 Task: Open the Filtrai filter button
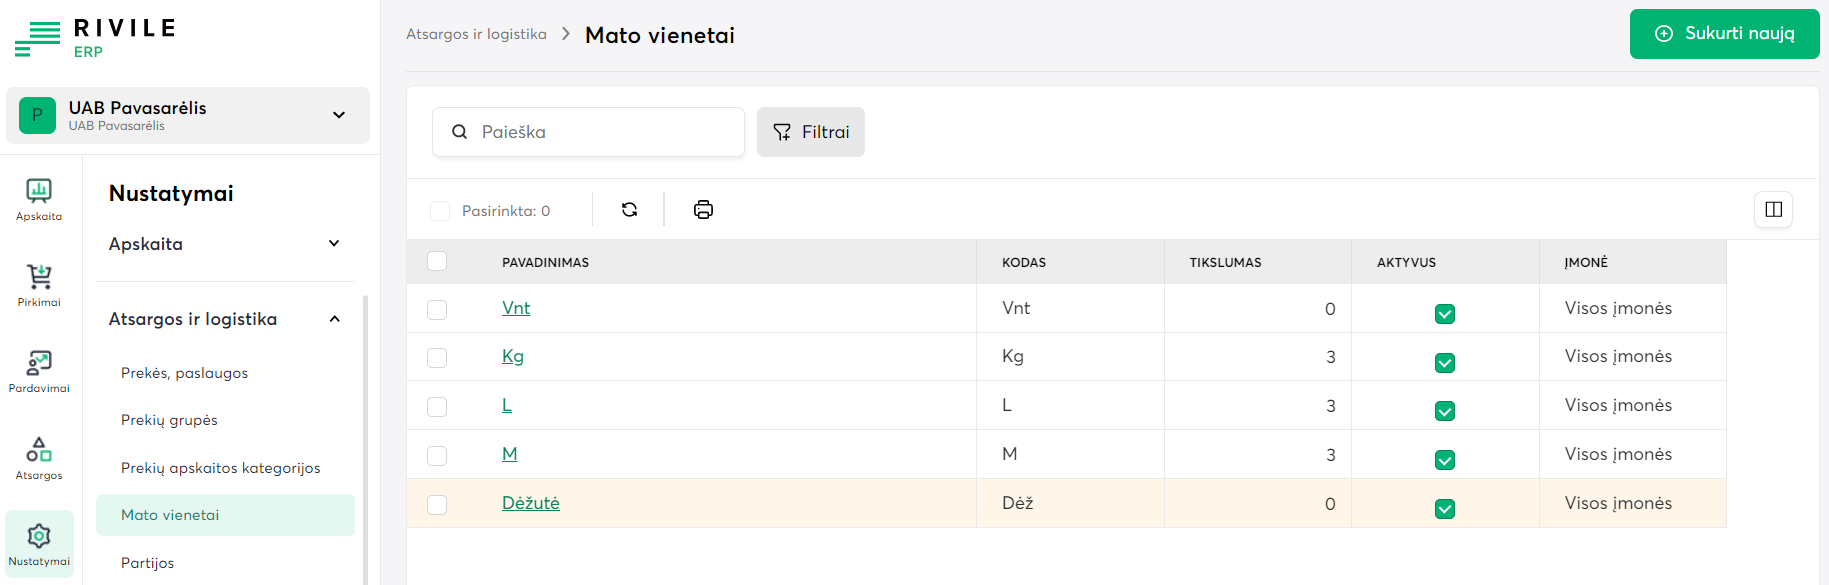(810, 132)
